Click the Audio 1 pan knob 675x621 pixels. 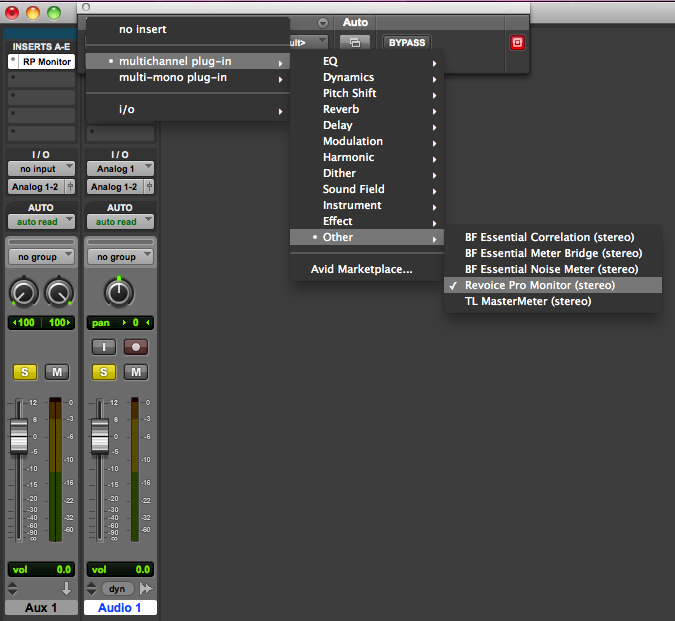click(x=119, y=292)
